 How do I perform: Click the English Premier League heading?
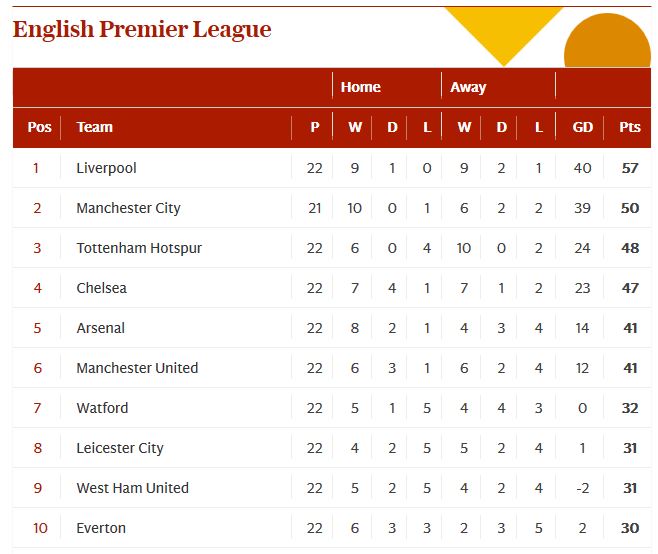142,29
